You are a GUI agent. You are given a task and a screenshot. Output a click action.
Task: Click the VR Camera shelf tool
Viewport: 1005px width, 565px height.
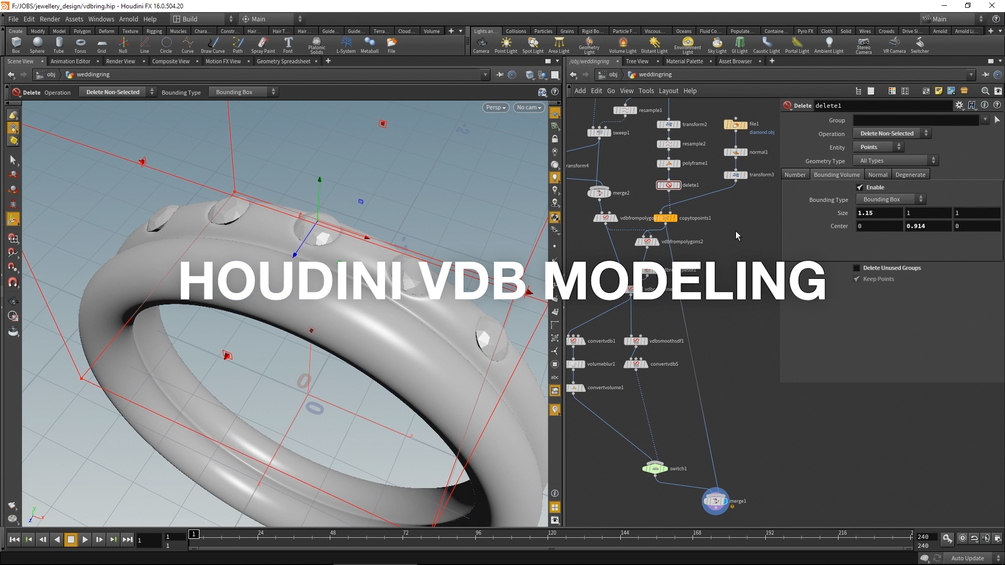[x=894, y=45]
